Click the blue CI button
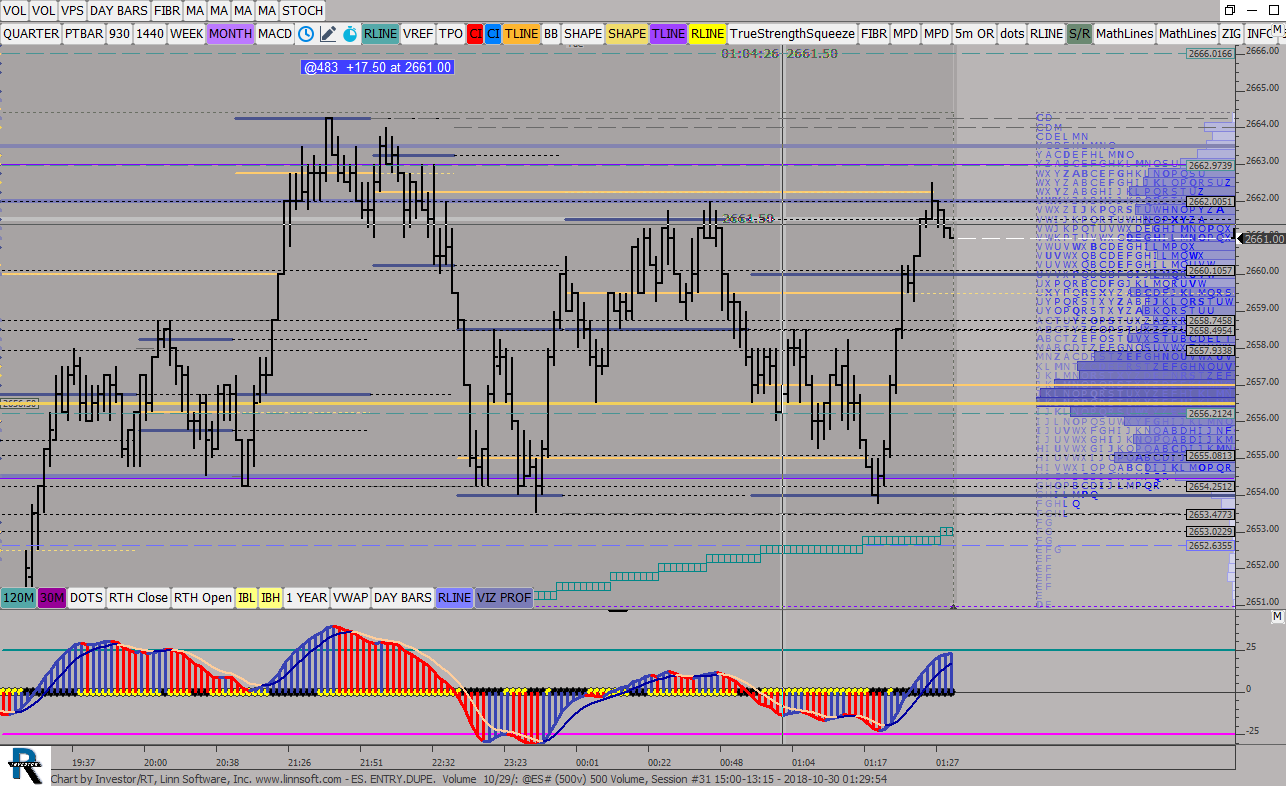This screenshot has height=786, width=1286. [493, 33]
